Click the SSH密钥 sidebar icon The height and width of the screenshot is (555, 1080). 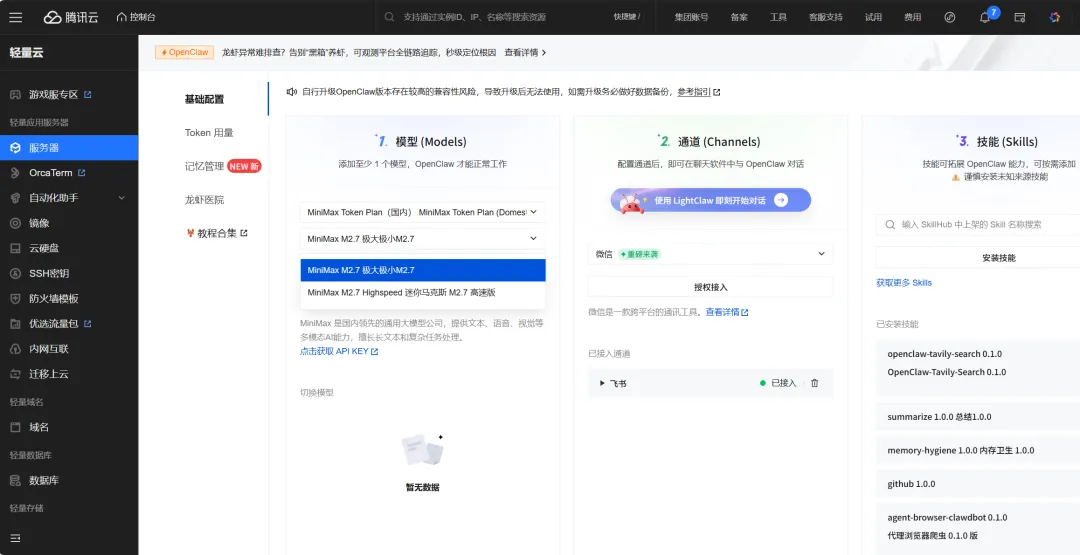(15, 273)
